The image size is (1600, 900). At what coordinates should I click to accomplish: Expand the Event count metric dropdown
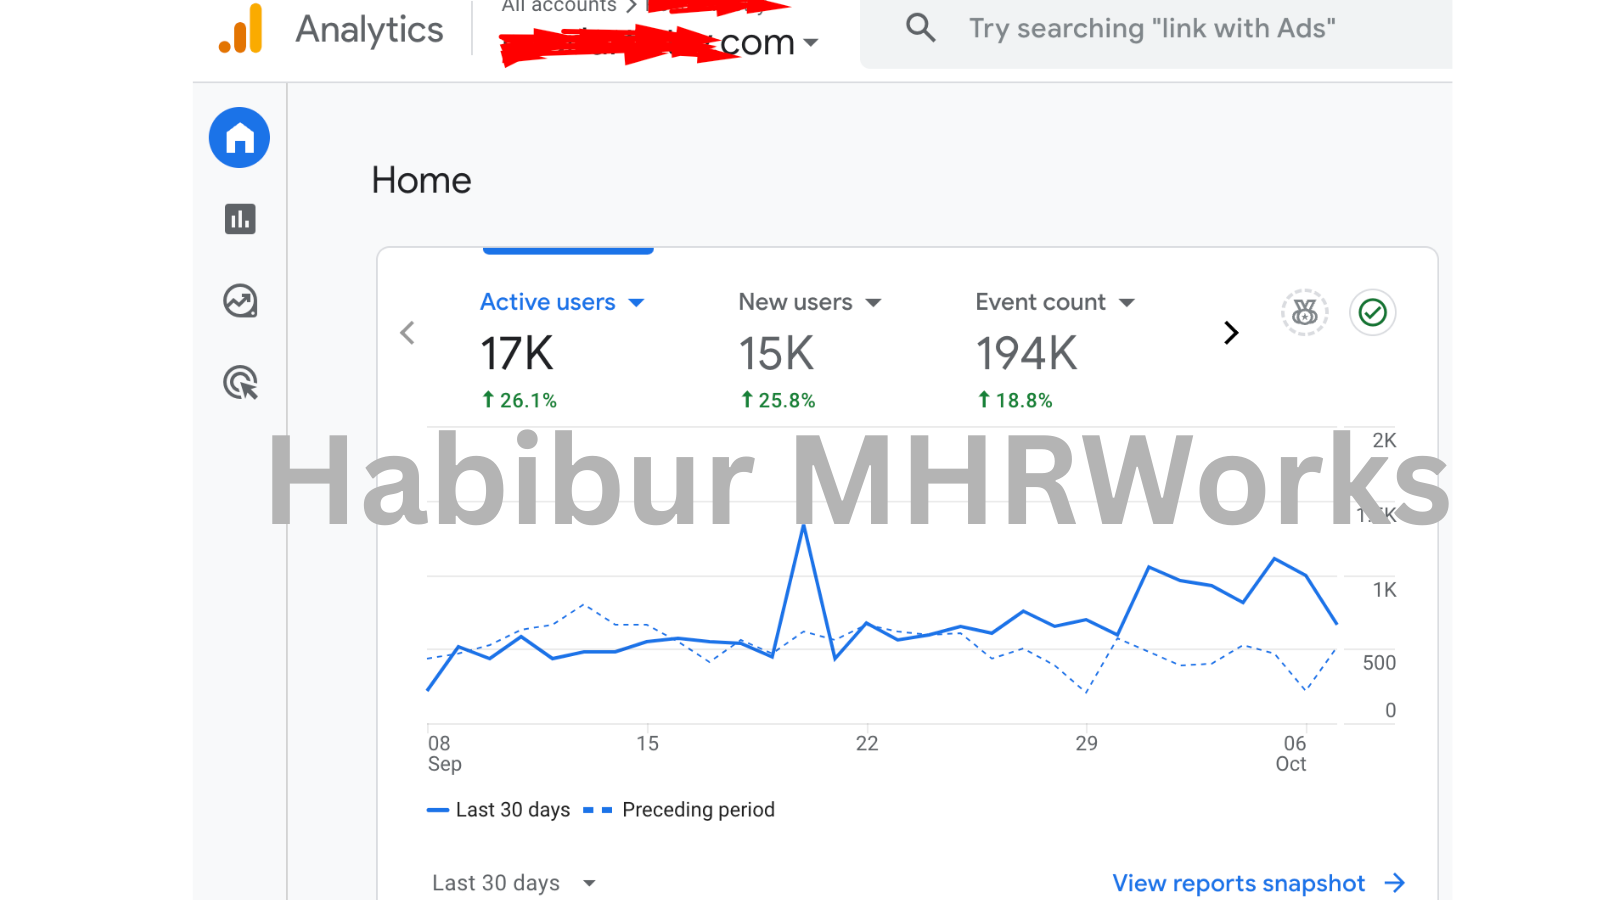pyautogui.click(x=1127, y=303)
